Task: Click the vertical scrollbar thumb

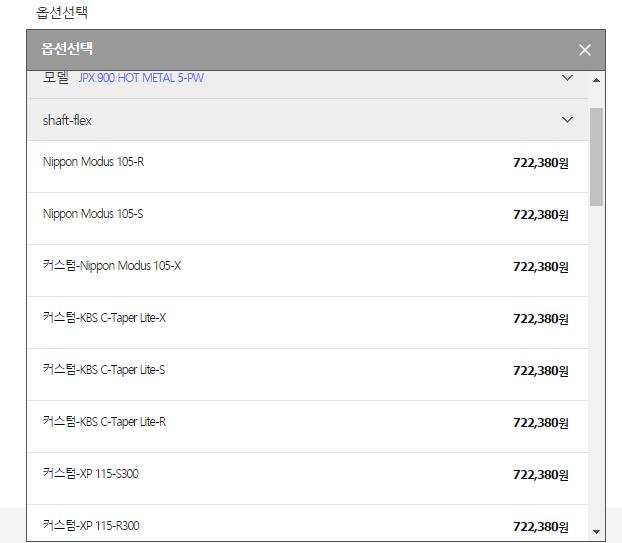Action: pyautogui.click(x=597, y=155)
